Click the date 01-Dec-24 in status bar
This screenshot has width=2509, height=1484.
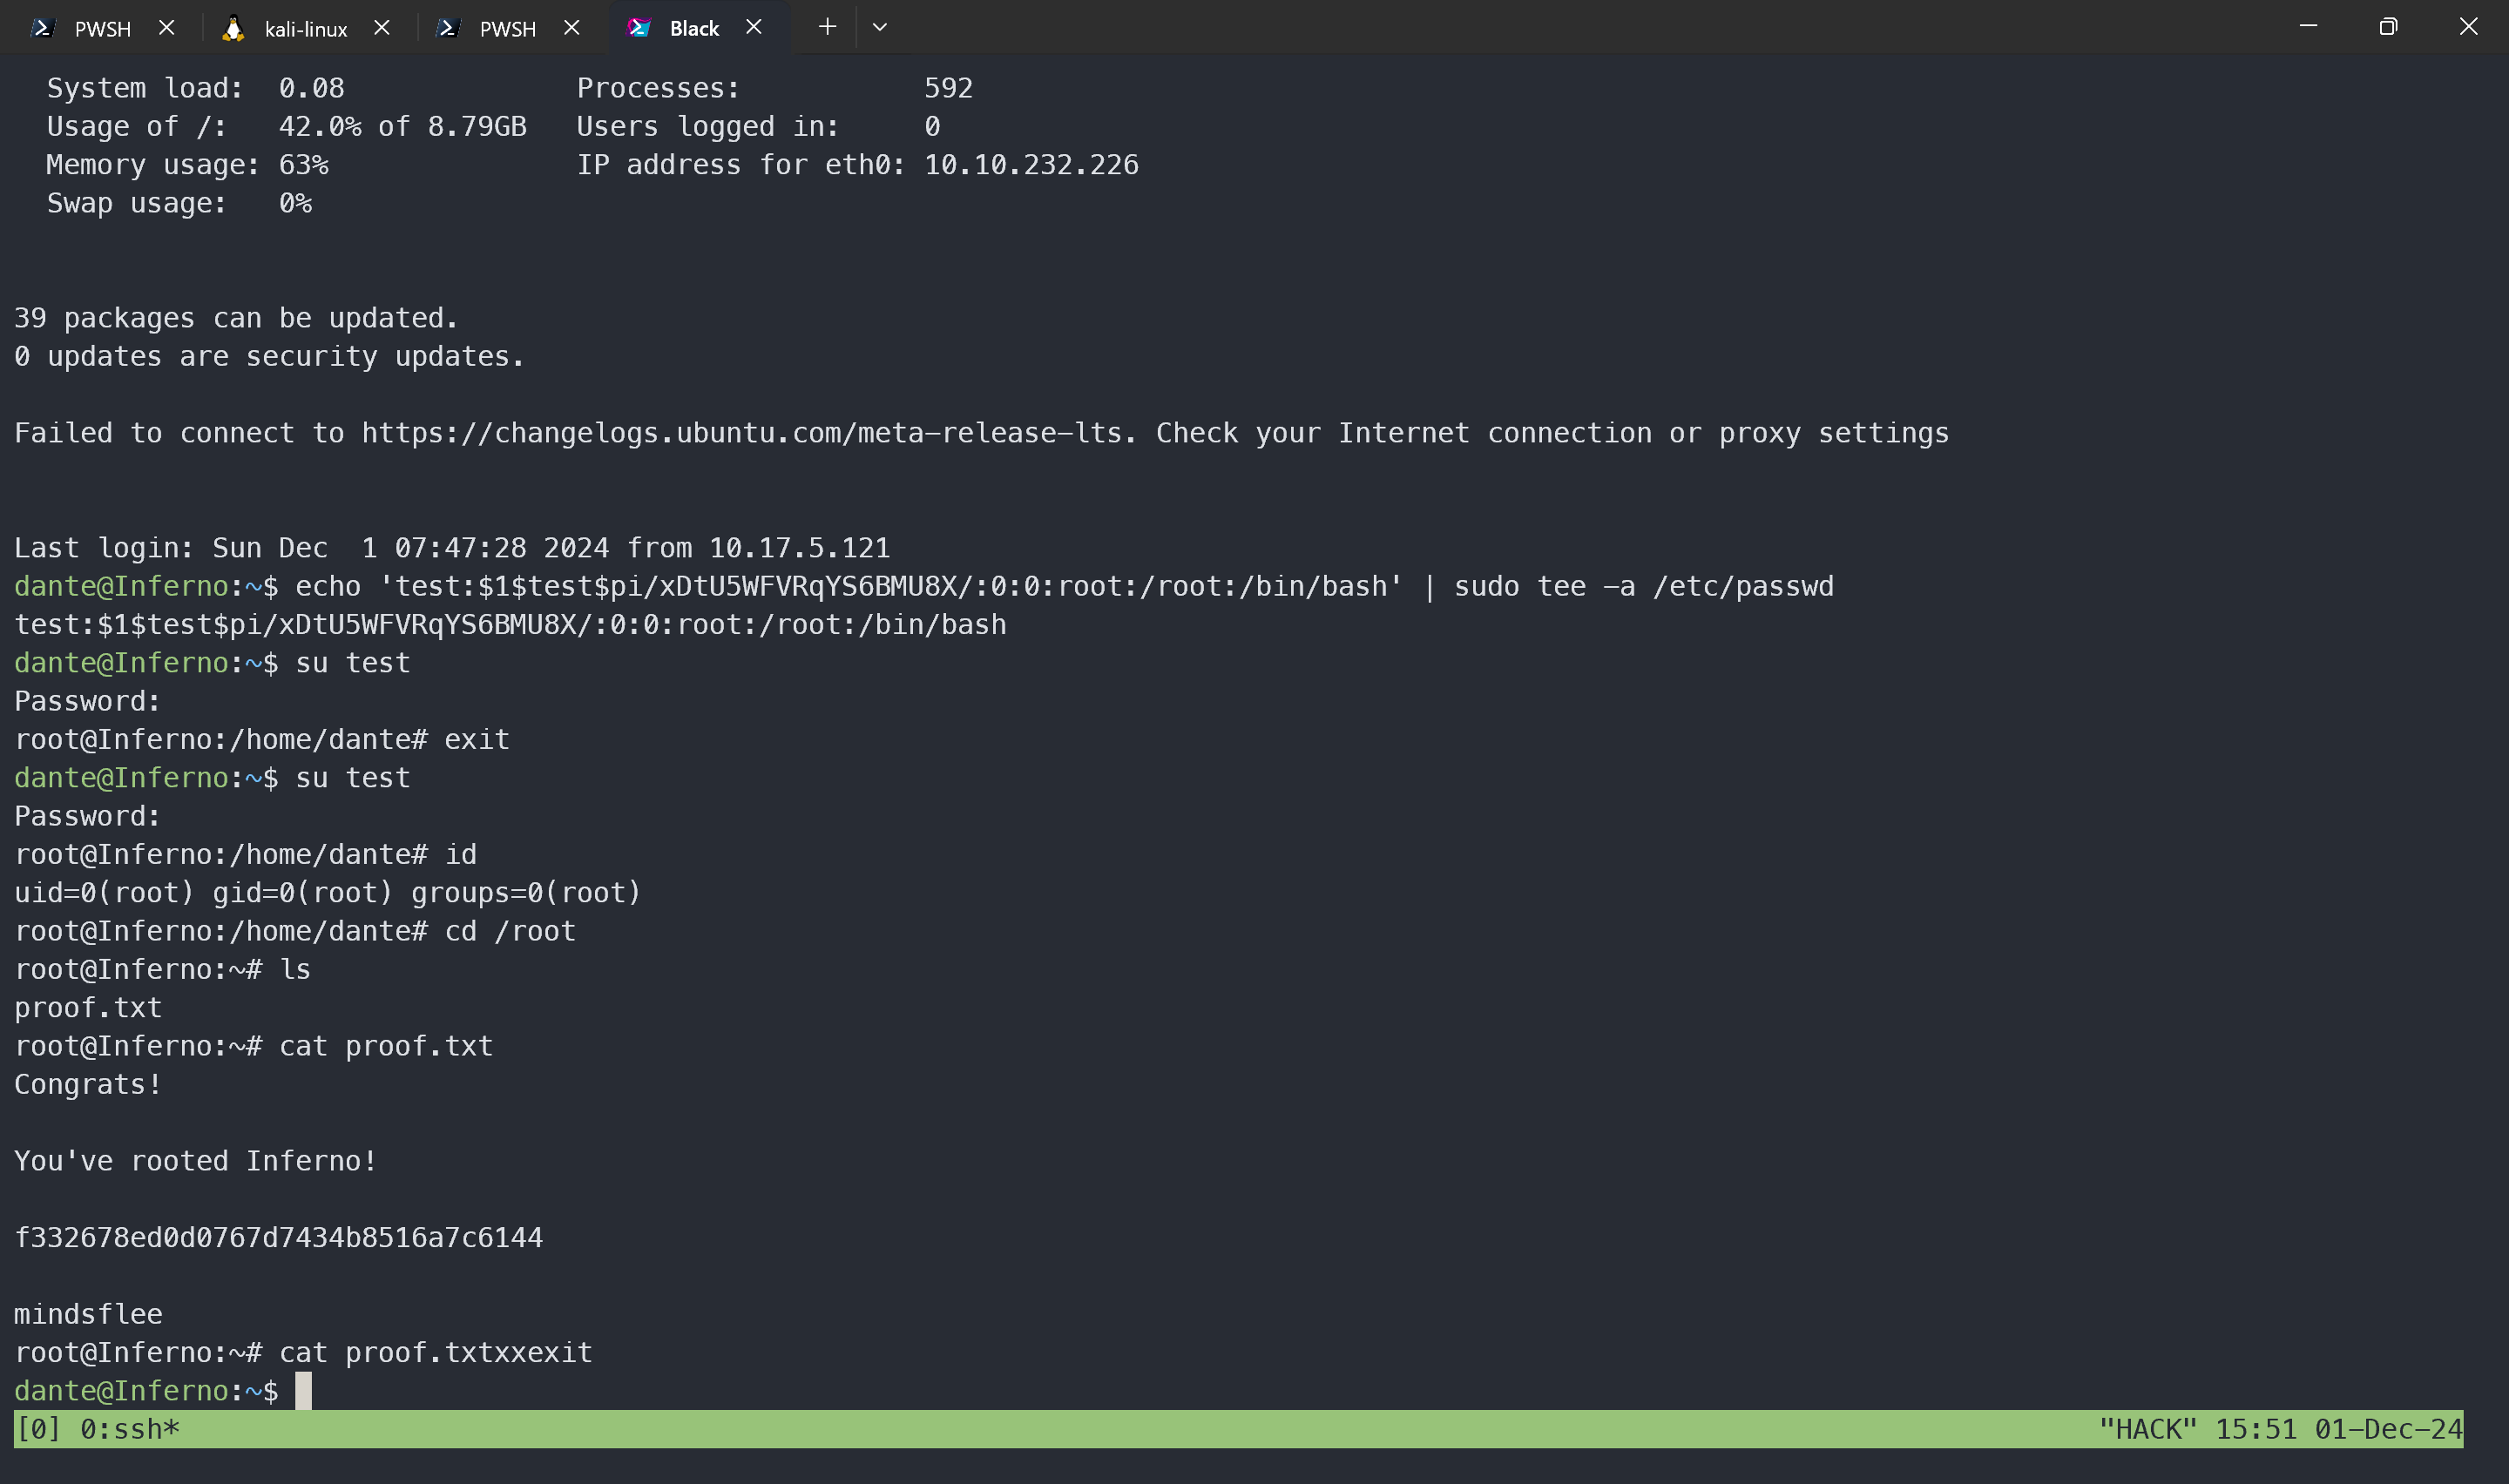coord(2388,1429)
